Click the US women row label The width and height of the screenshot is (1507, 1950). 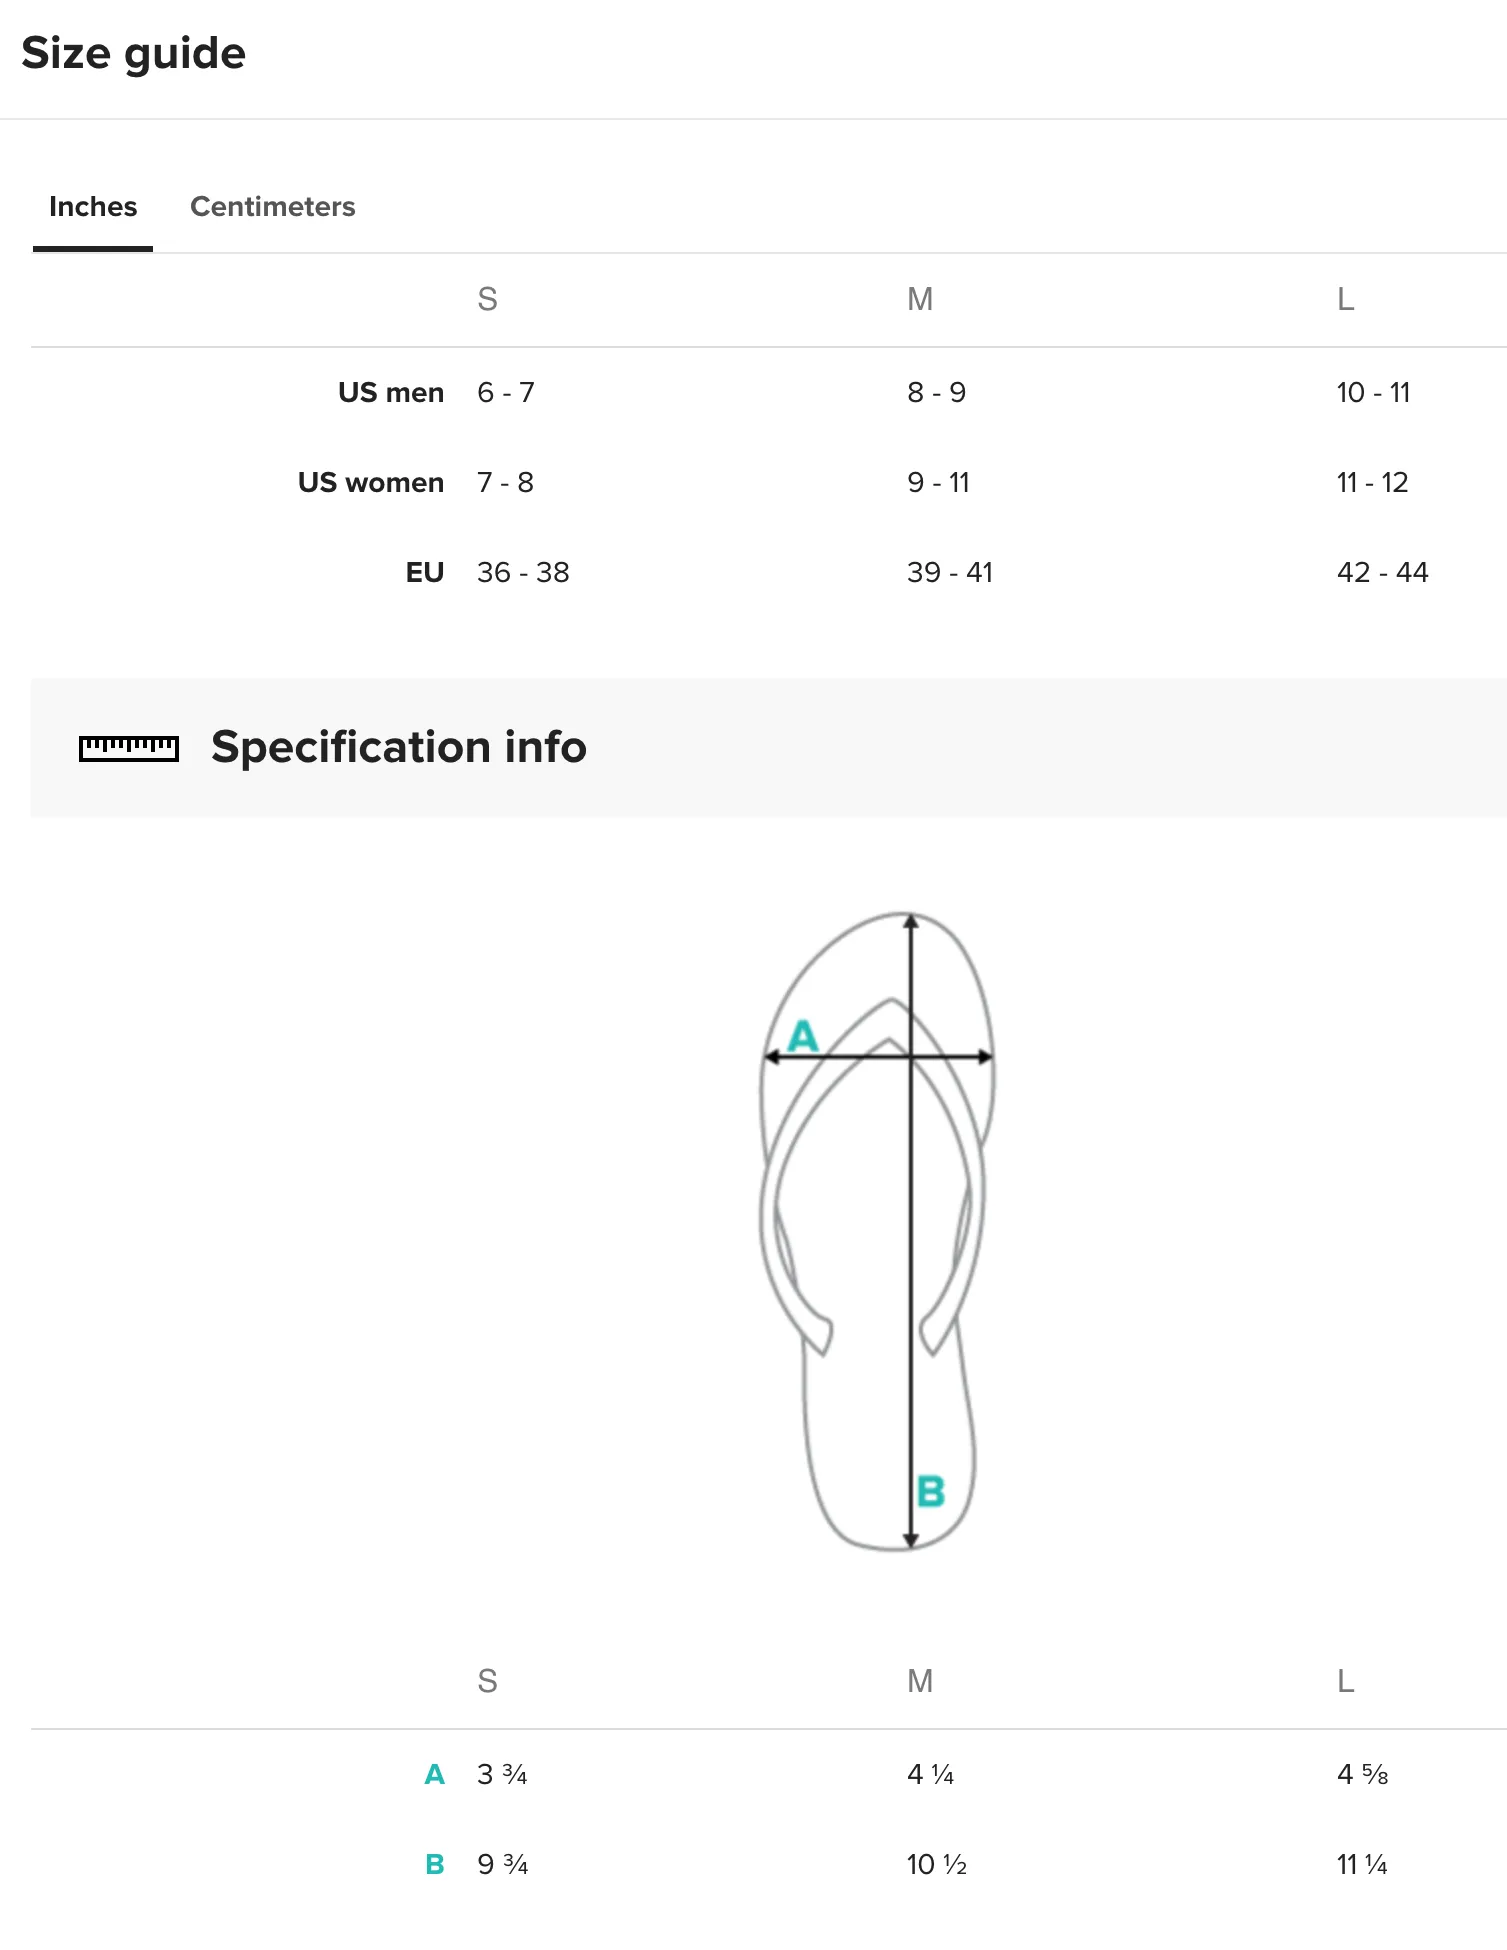(x=371, y=482)
